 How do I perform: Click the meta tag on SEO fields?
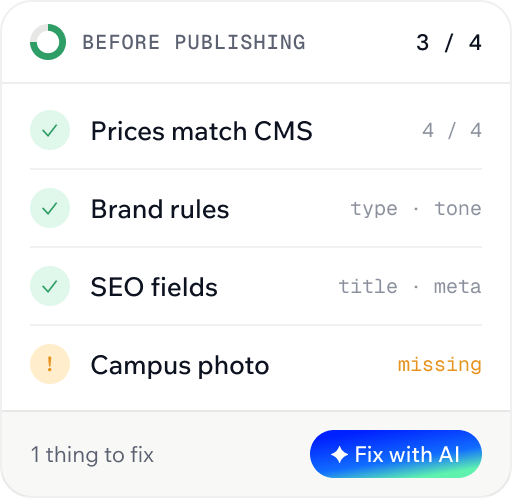[x=458, y=287]
